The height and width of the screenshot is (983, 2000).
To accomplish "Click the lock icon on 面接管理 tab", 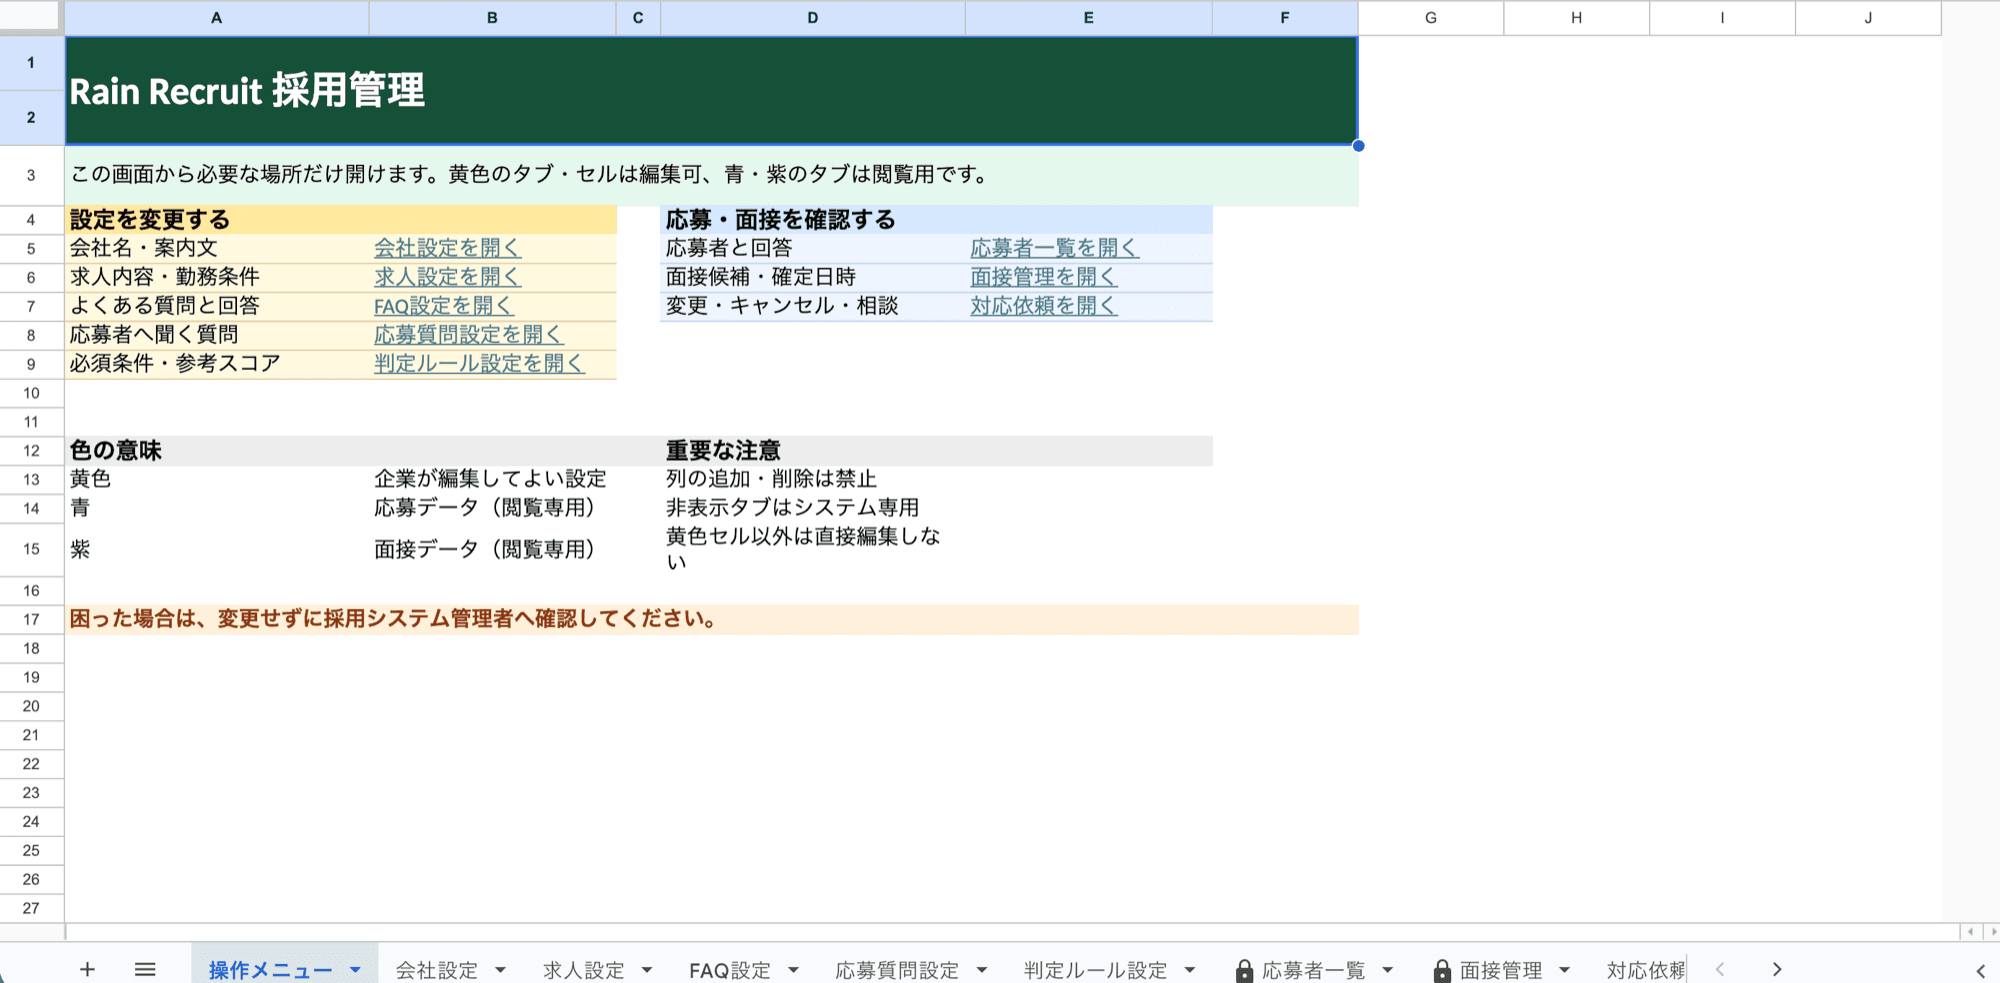I will (x=1442, y=970).
